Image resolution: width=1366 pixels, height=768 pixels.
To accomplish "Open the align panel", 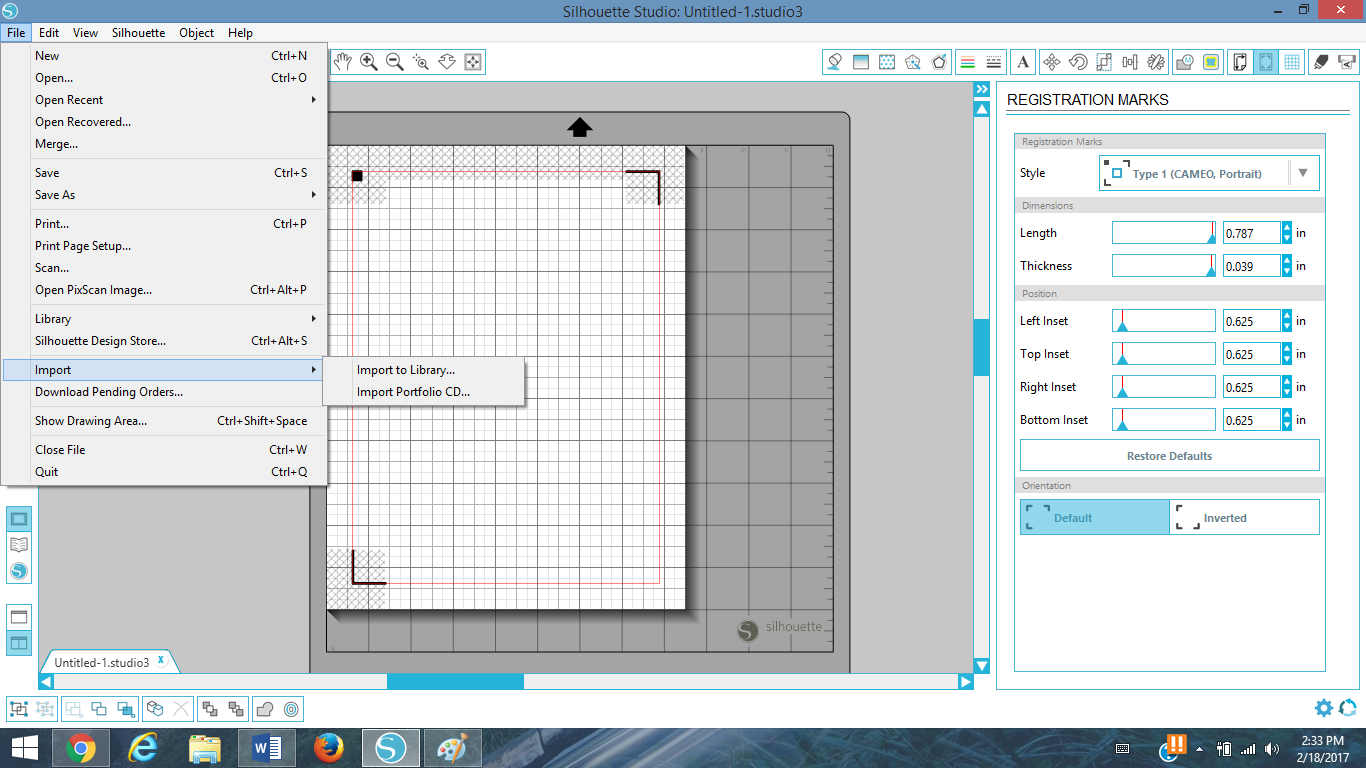I will 1130,62.
